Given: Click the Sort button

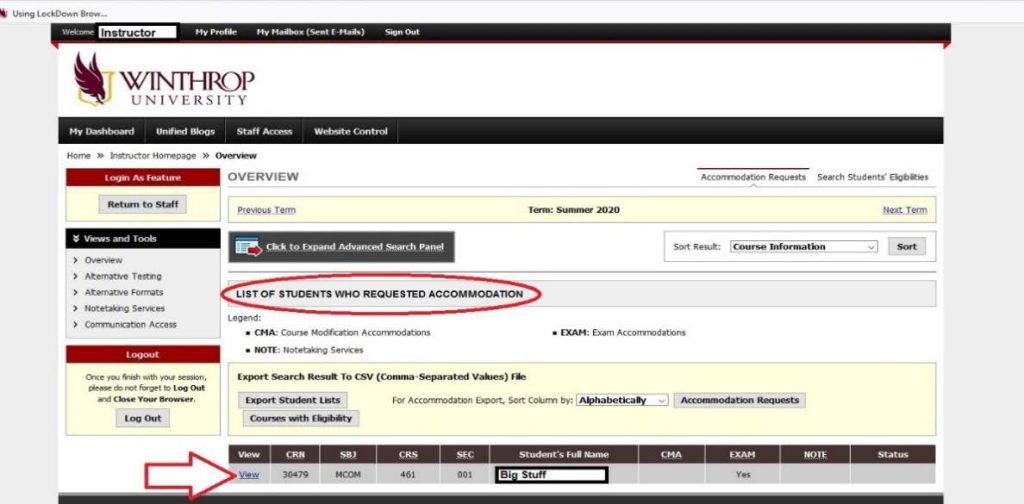Looking at the screenshot, I should [906, 247].
